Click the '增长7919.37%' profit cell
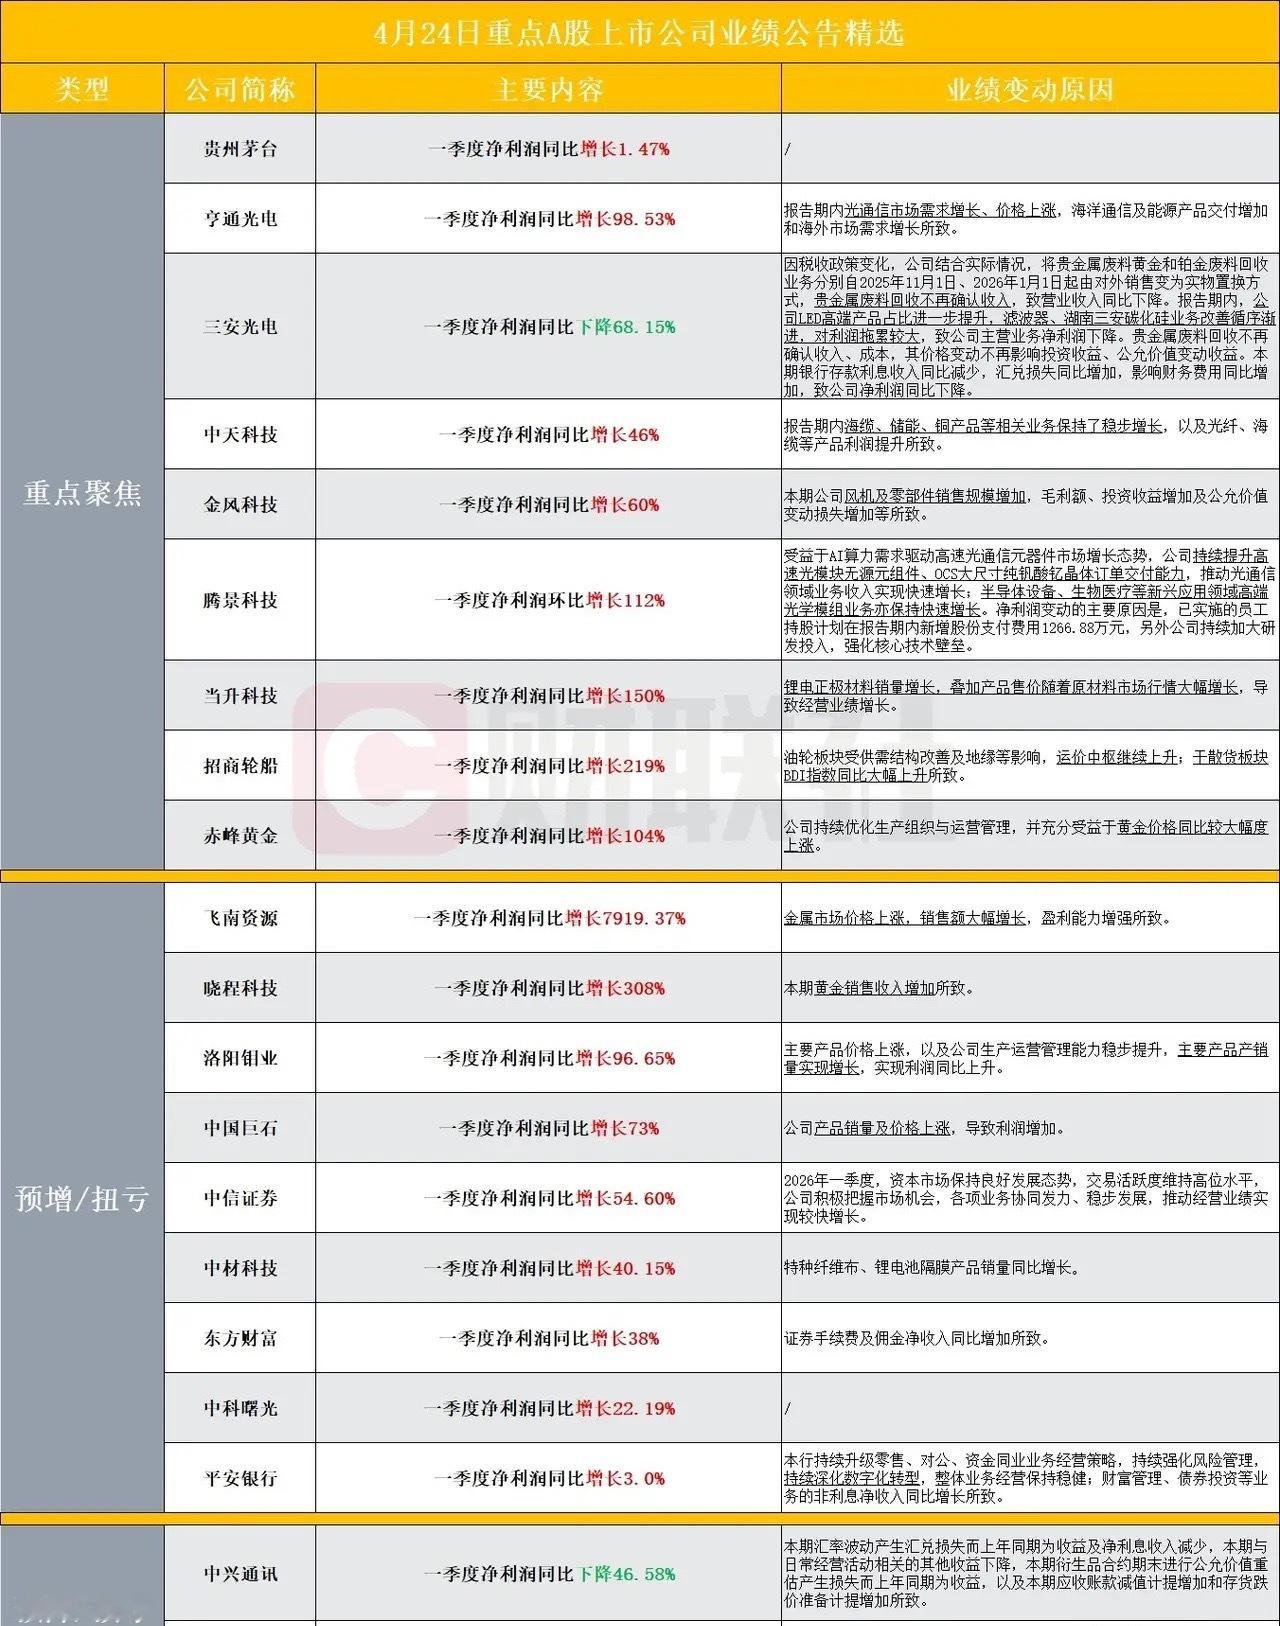Screen dimensions: 1280x1626 (x=548, y=918)
